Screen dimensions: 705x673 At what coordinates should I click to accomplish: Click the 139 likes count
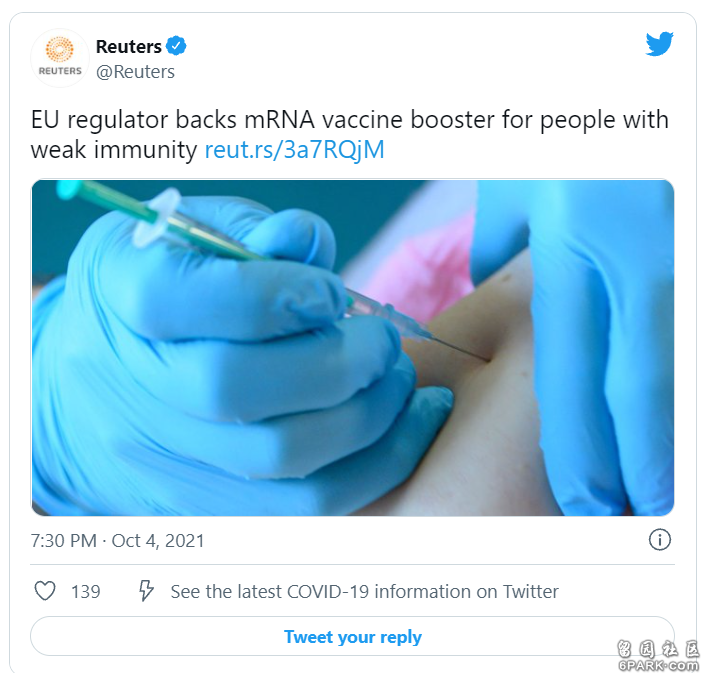(x=85, y=592)
